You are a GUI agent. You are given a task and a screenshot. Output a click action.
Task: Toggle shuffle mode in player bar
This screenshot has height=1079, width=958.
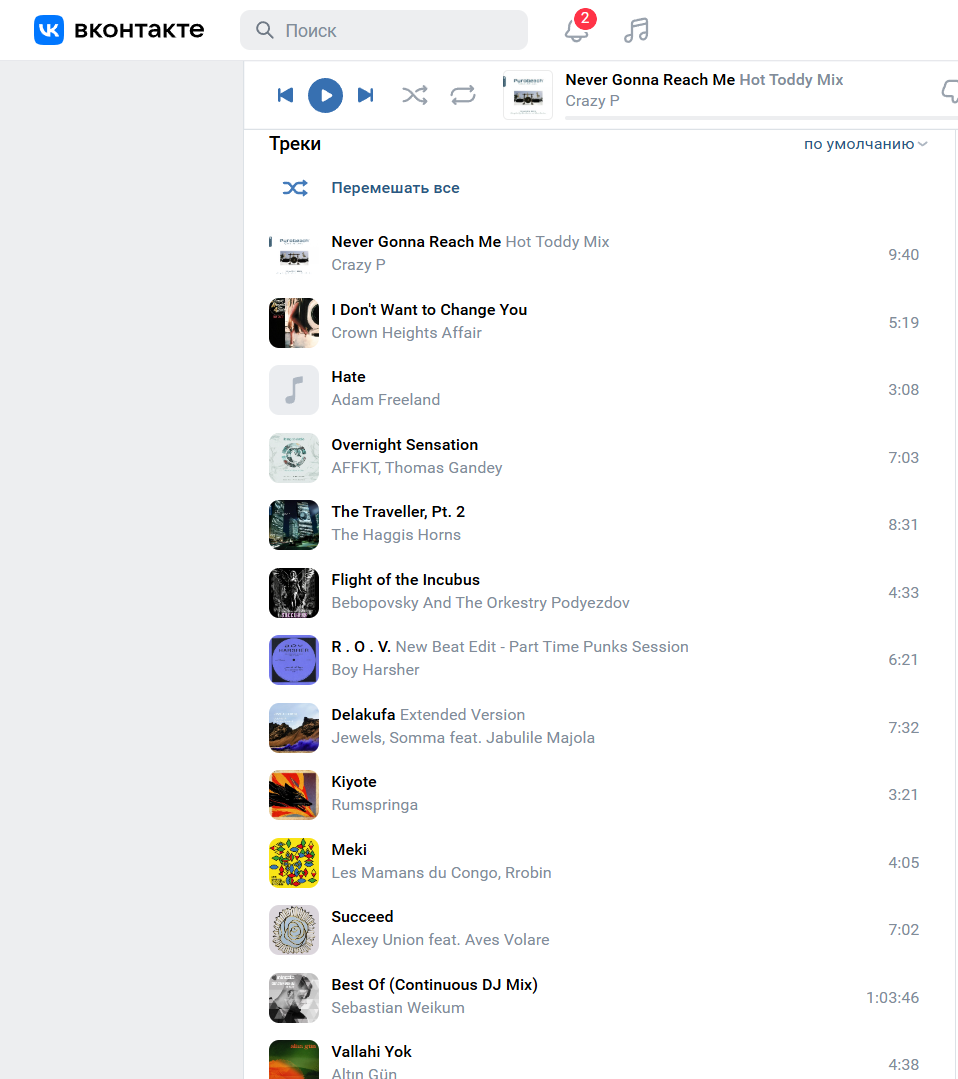(415, 95)
